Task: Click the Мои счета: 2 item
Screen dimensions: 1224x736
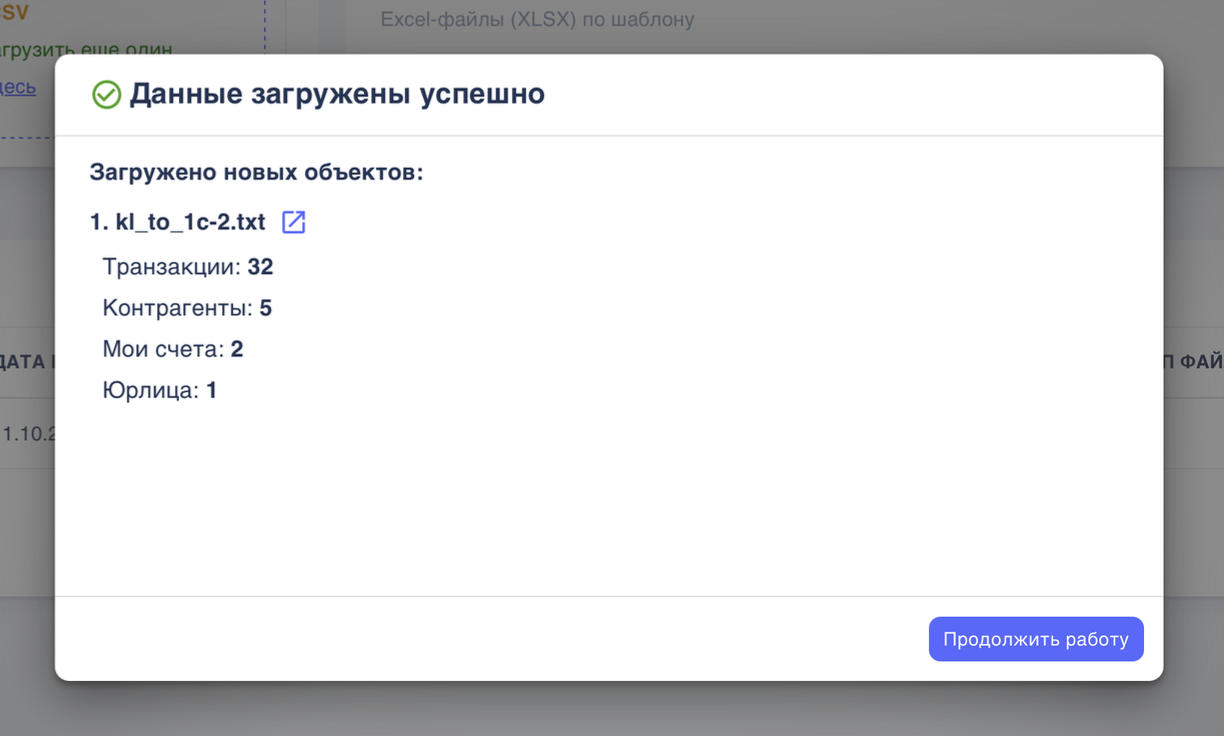Action: (x=170, y=348)
